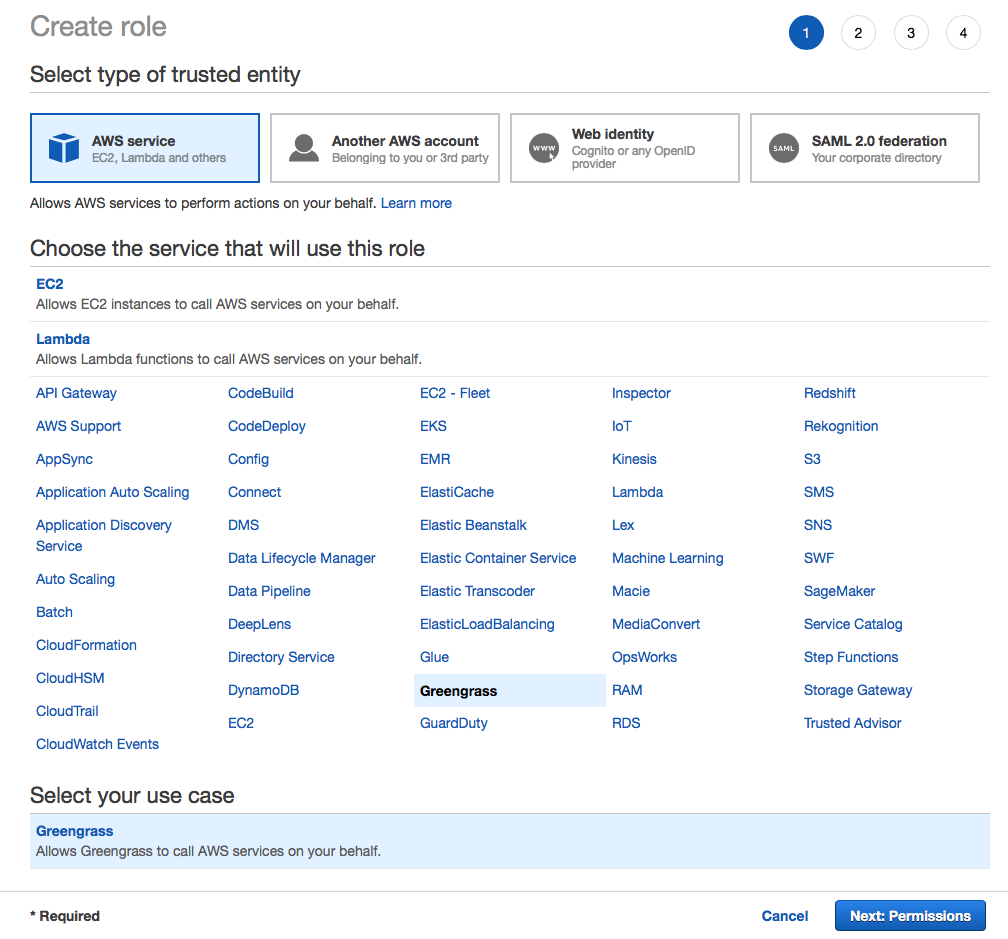Click the AWS service cube icon

click(x=64, y=148)
